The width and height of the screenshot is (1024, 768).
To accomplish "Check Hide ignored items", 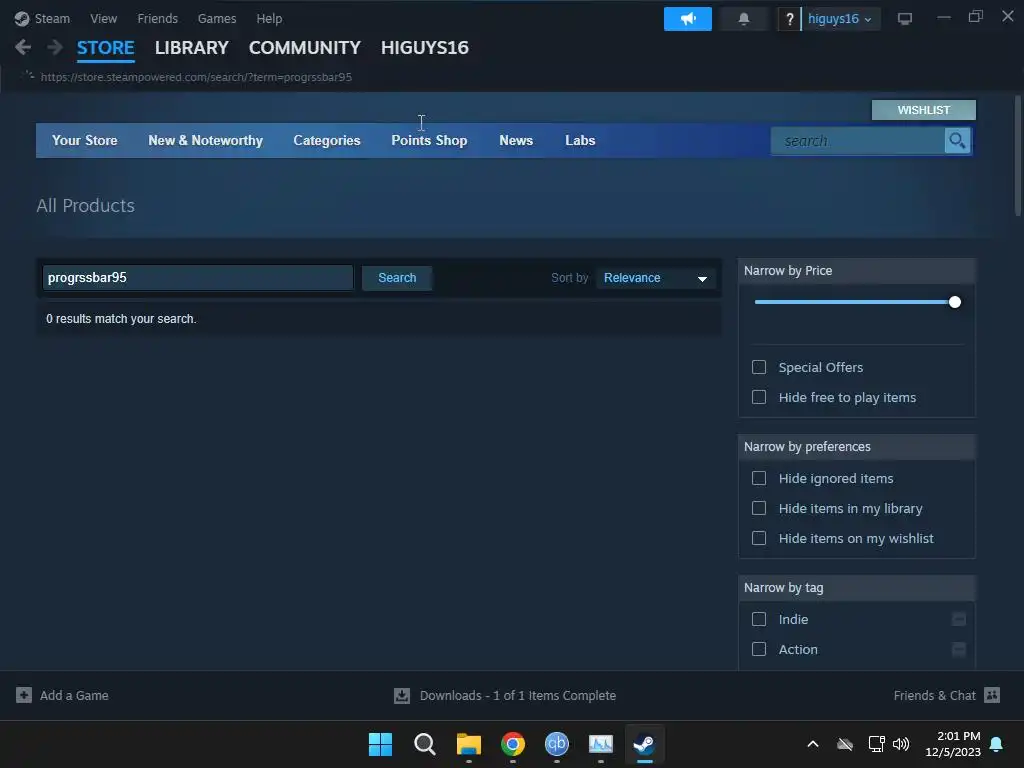I will (759, 478).
